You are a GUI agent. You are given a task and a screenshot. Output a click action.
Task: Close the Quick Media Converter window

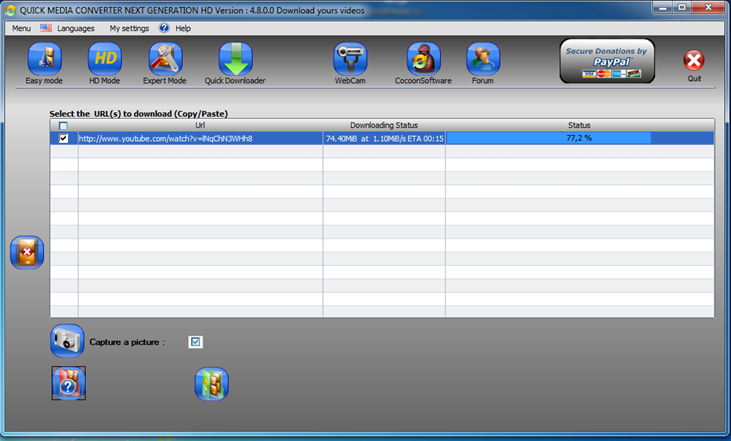click(708, 8)
